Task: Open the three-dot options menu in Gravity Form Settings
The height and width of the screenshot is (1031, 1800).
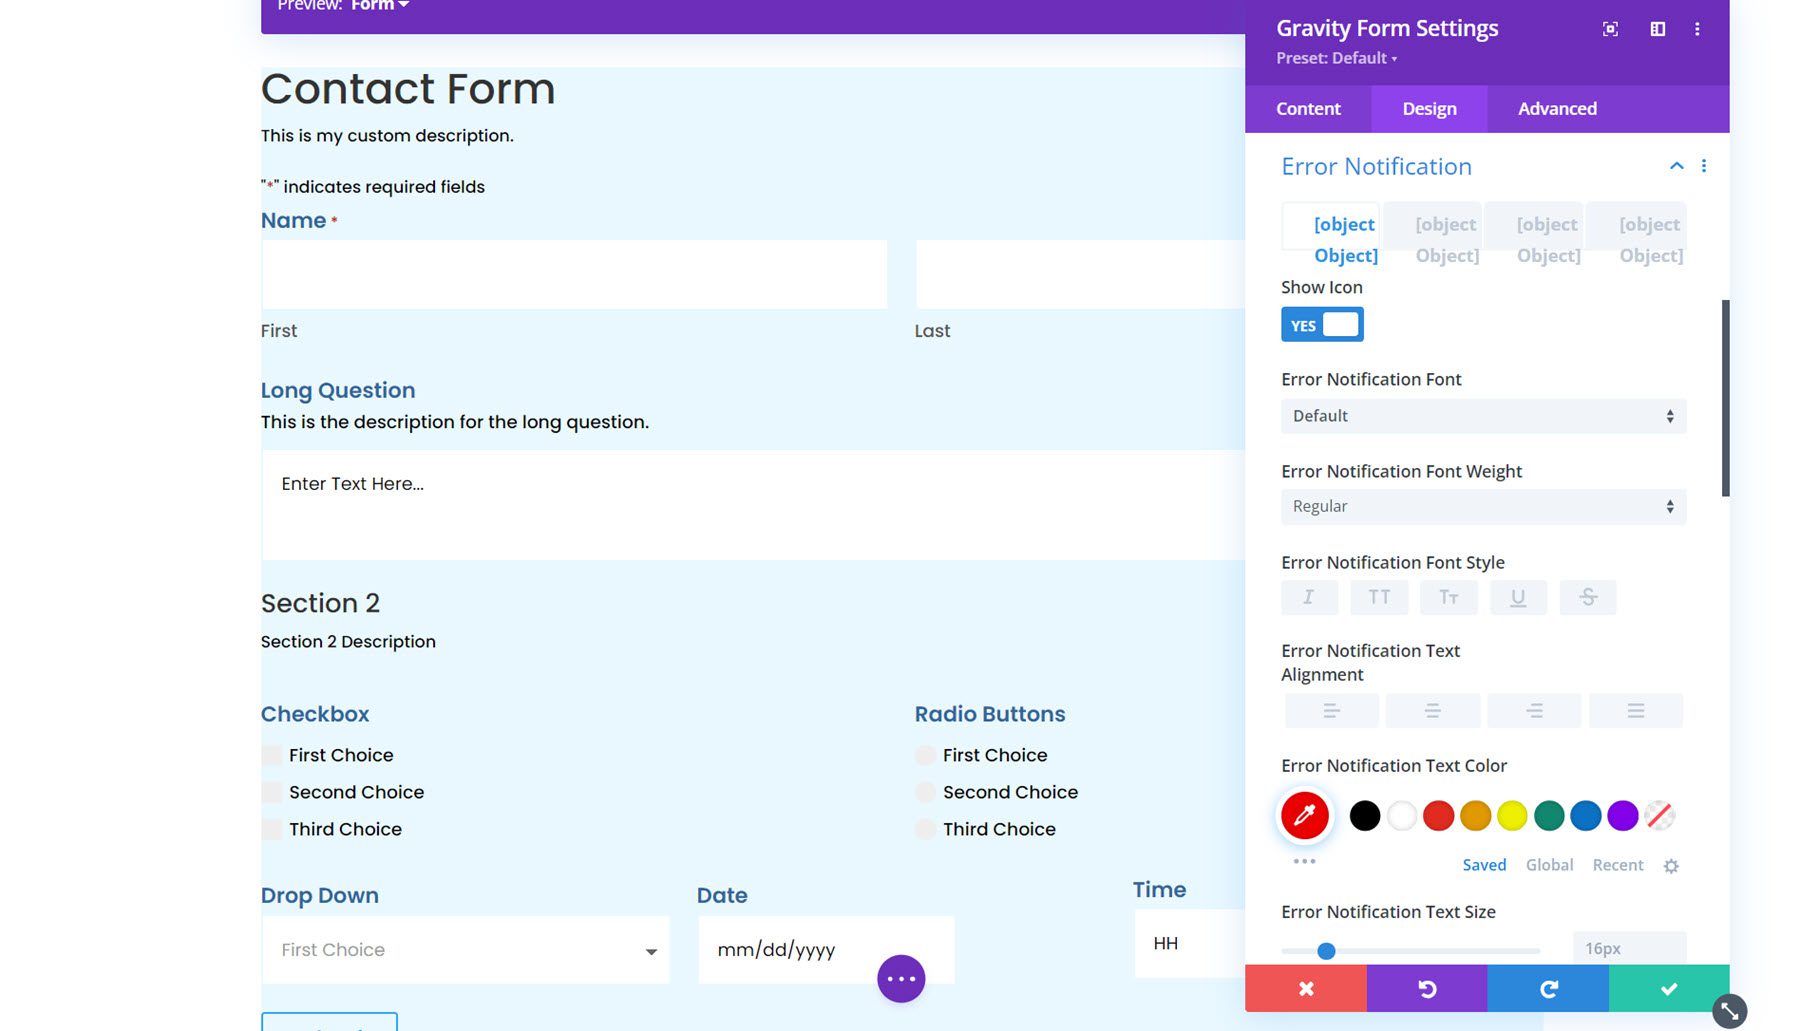Action: [1697, 29]
